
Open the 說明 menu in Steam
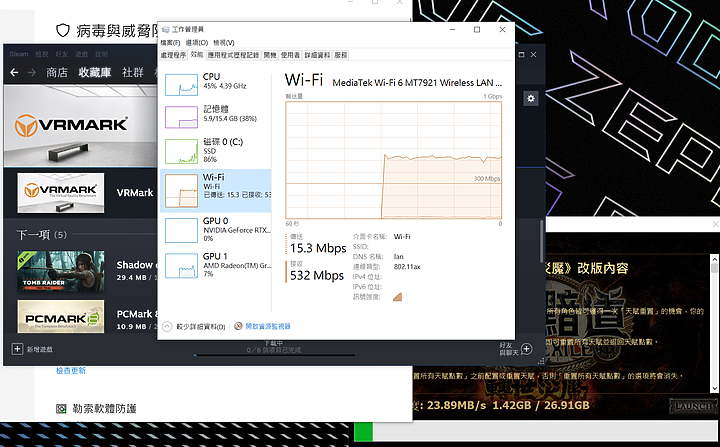tap(101, 54)
